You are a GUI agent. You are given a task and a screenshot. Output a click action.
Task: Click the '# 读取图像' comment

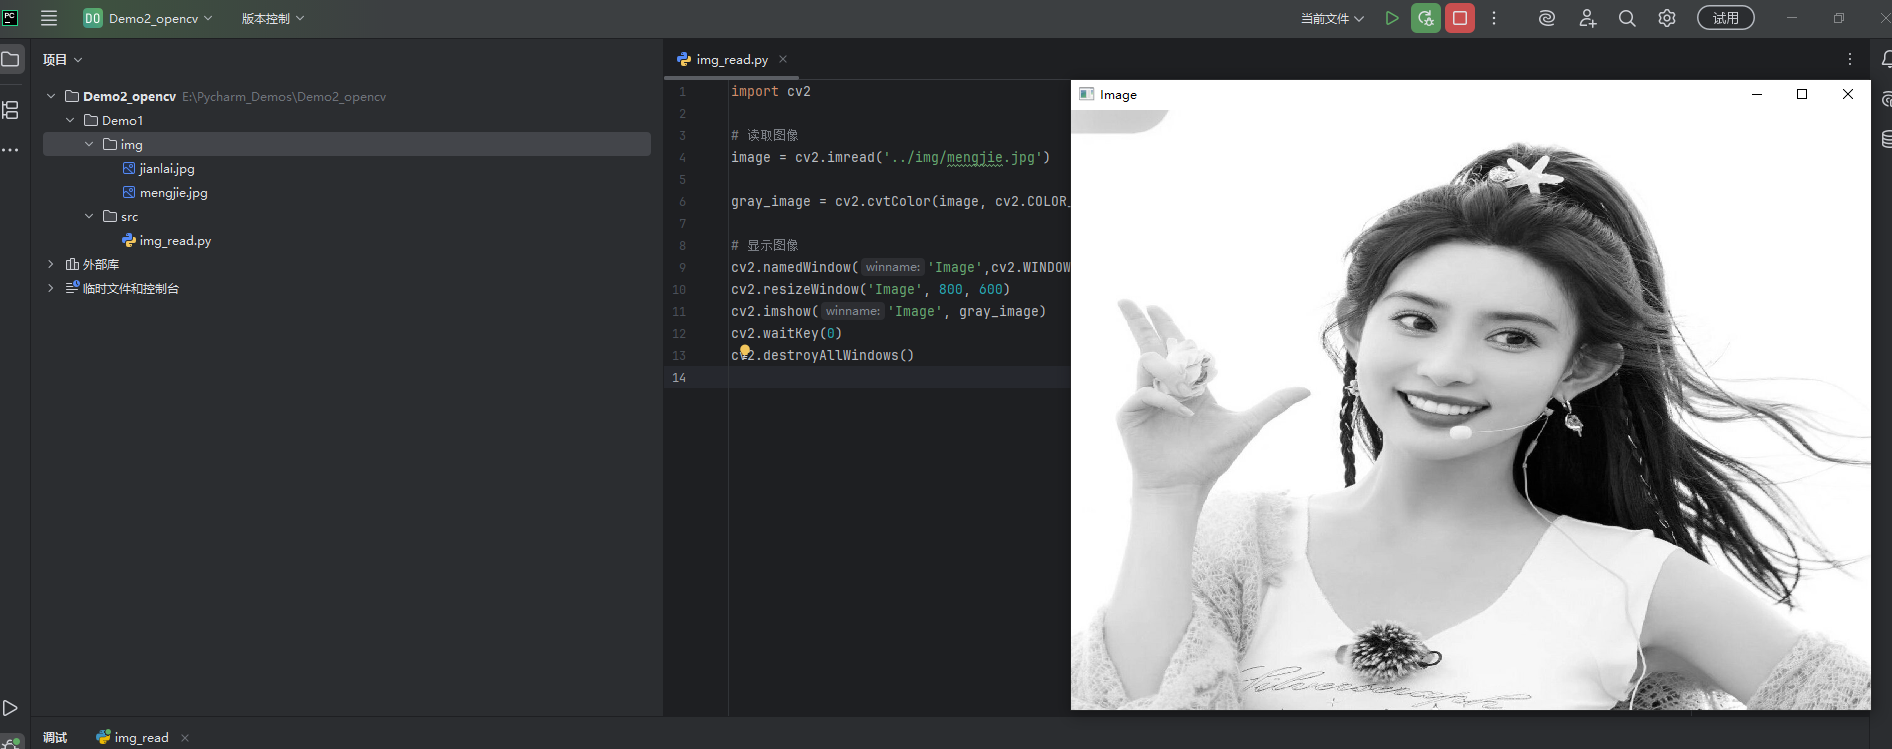point(765,135)
